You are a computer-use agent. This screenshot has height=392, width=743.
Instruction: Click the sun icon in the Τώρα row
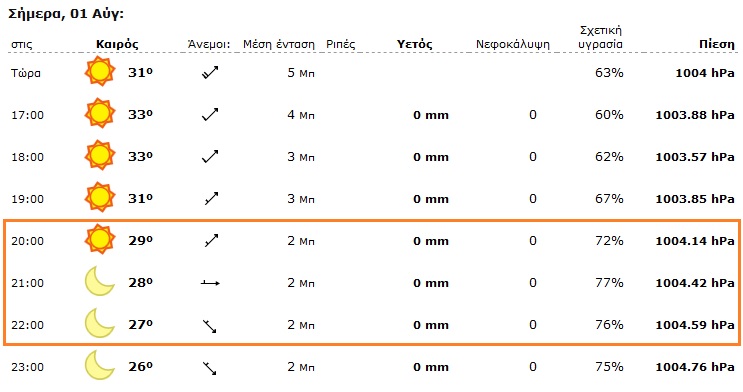tap(100, 71)
